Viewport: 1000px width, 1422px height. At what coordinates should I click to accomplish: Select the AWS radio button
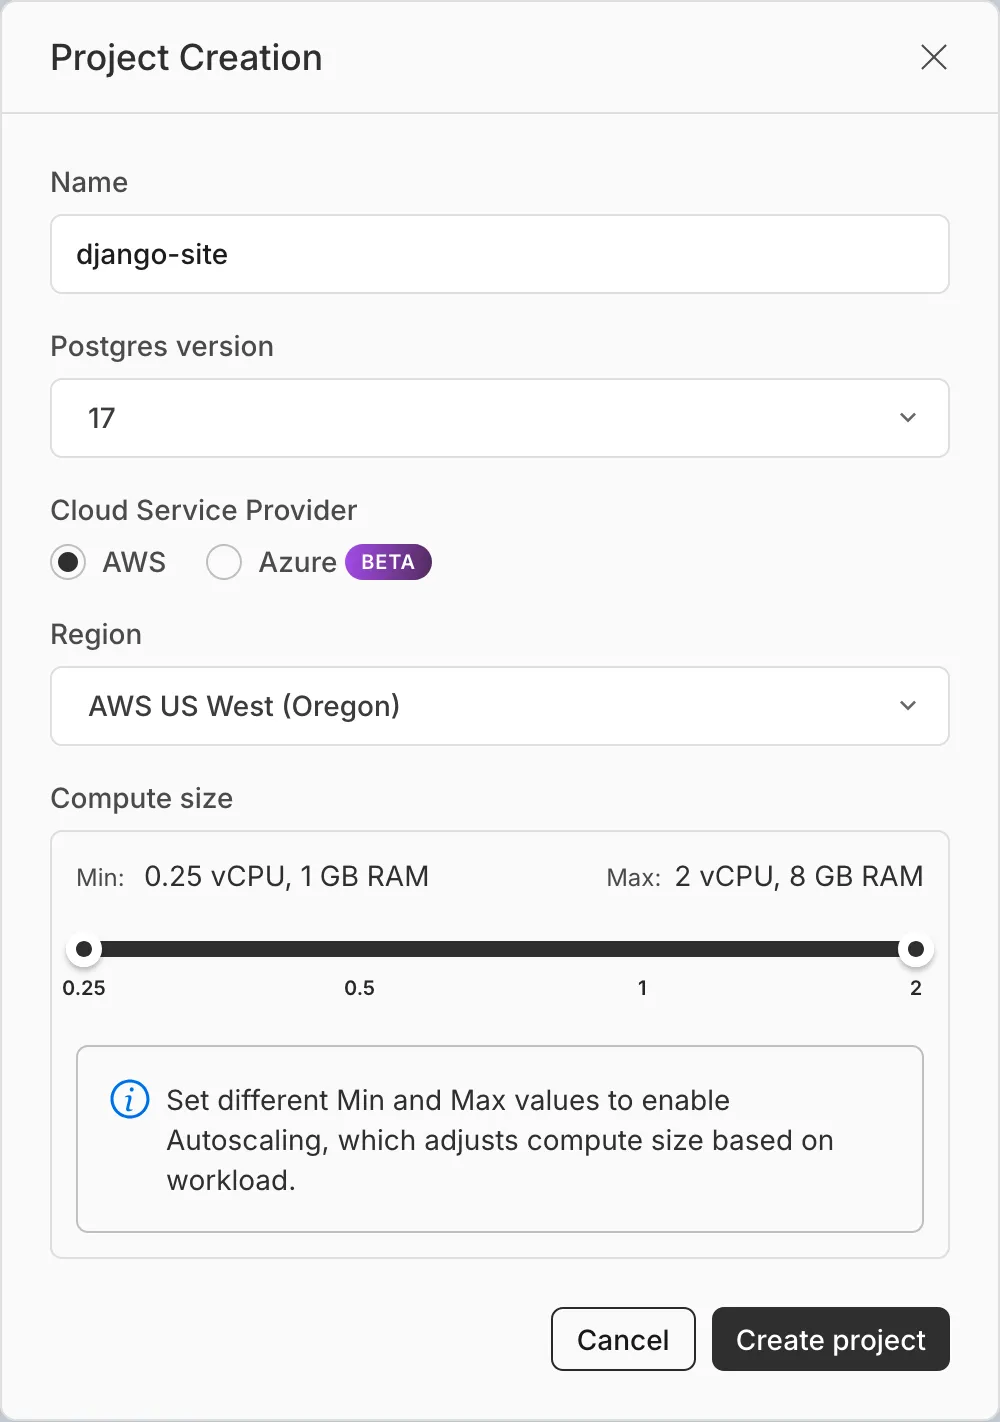pos(68,562)
